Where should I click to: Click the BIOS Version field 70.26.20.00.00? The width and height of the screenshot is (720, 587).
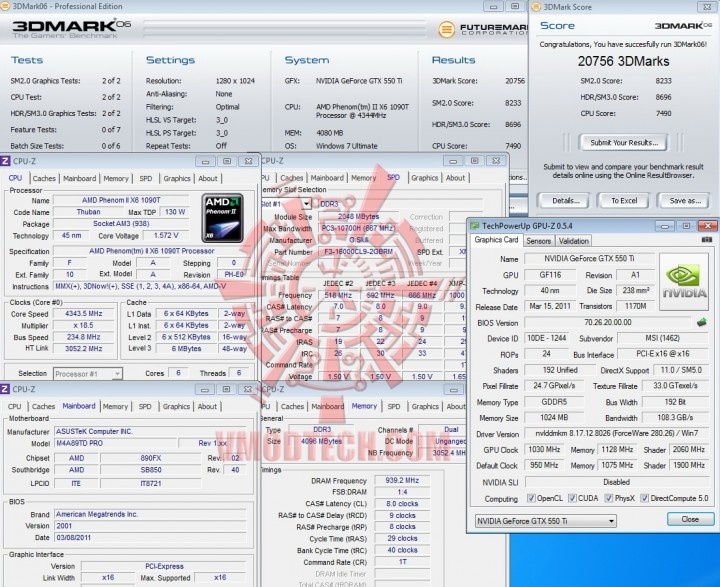coord(608,322)
